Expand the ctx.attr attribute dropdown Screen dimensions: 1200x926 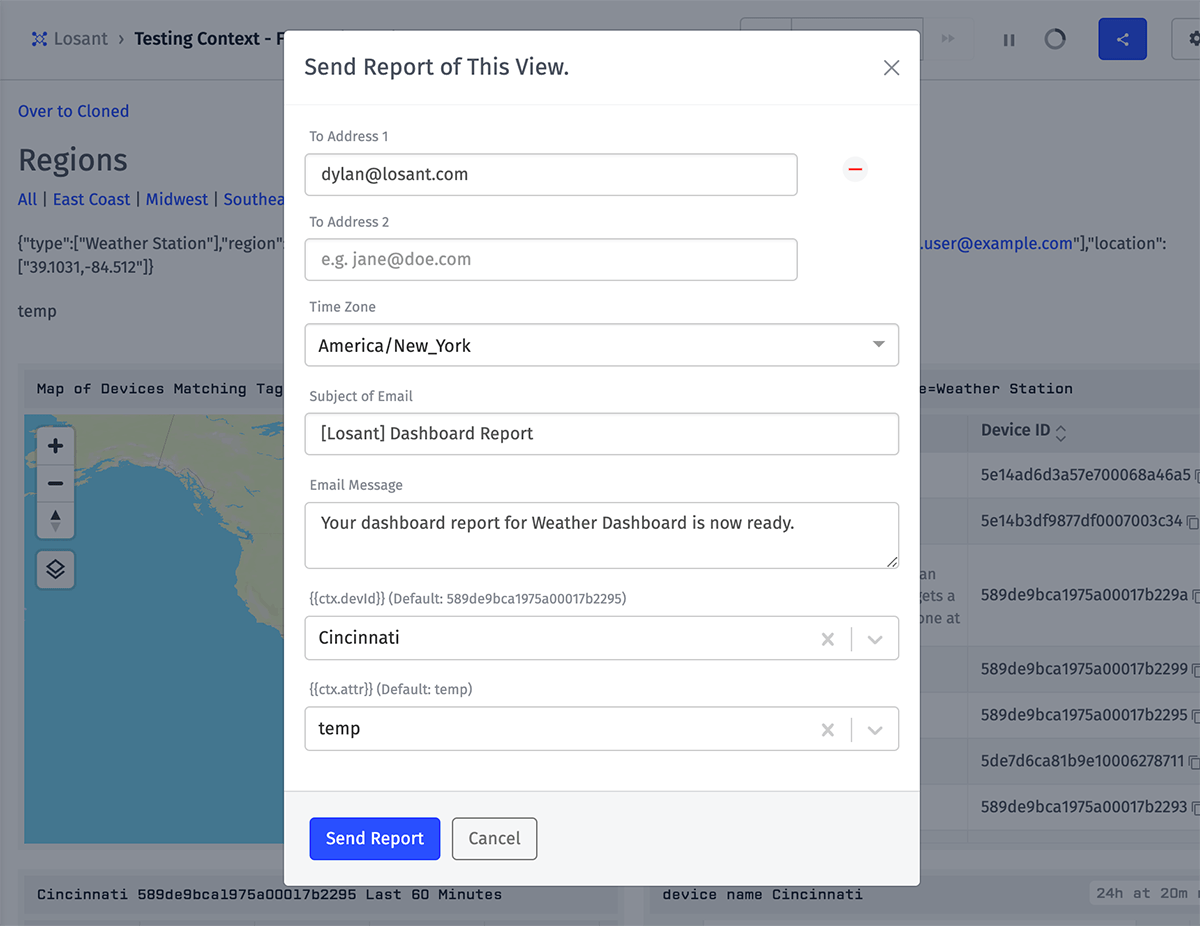[x=874, y=729]
